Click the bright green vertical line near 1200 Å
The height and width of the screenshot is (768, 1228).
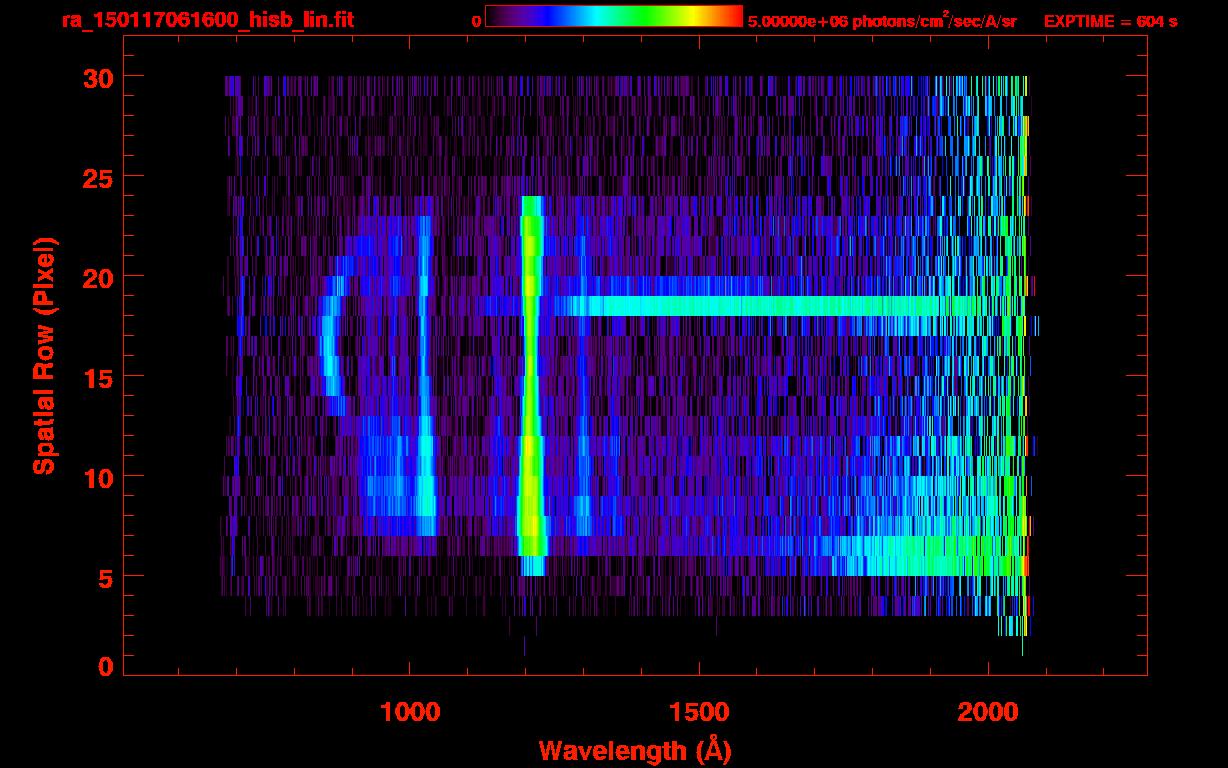click(x=530, y=400)
